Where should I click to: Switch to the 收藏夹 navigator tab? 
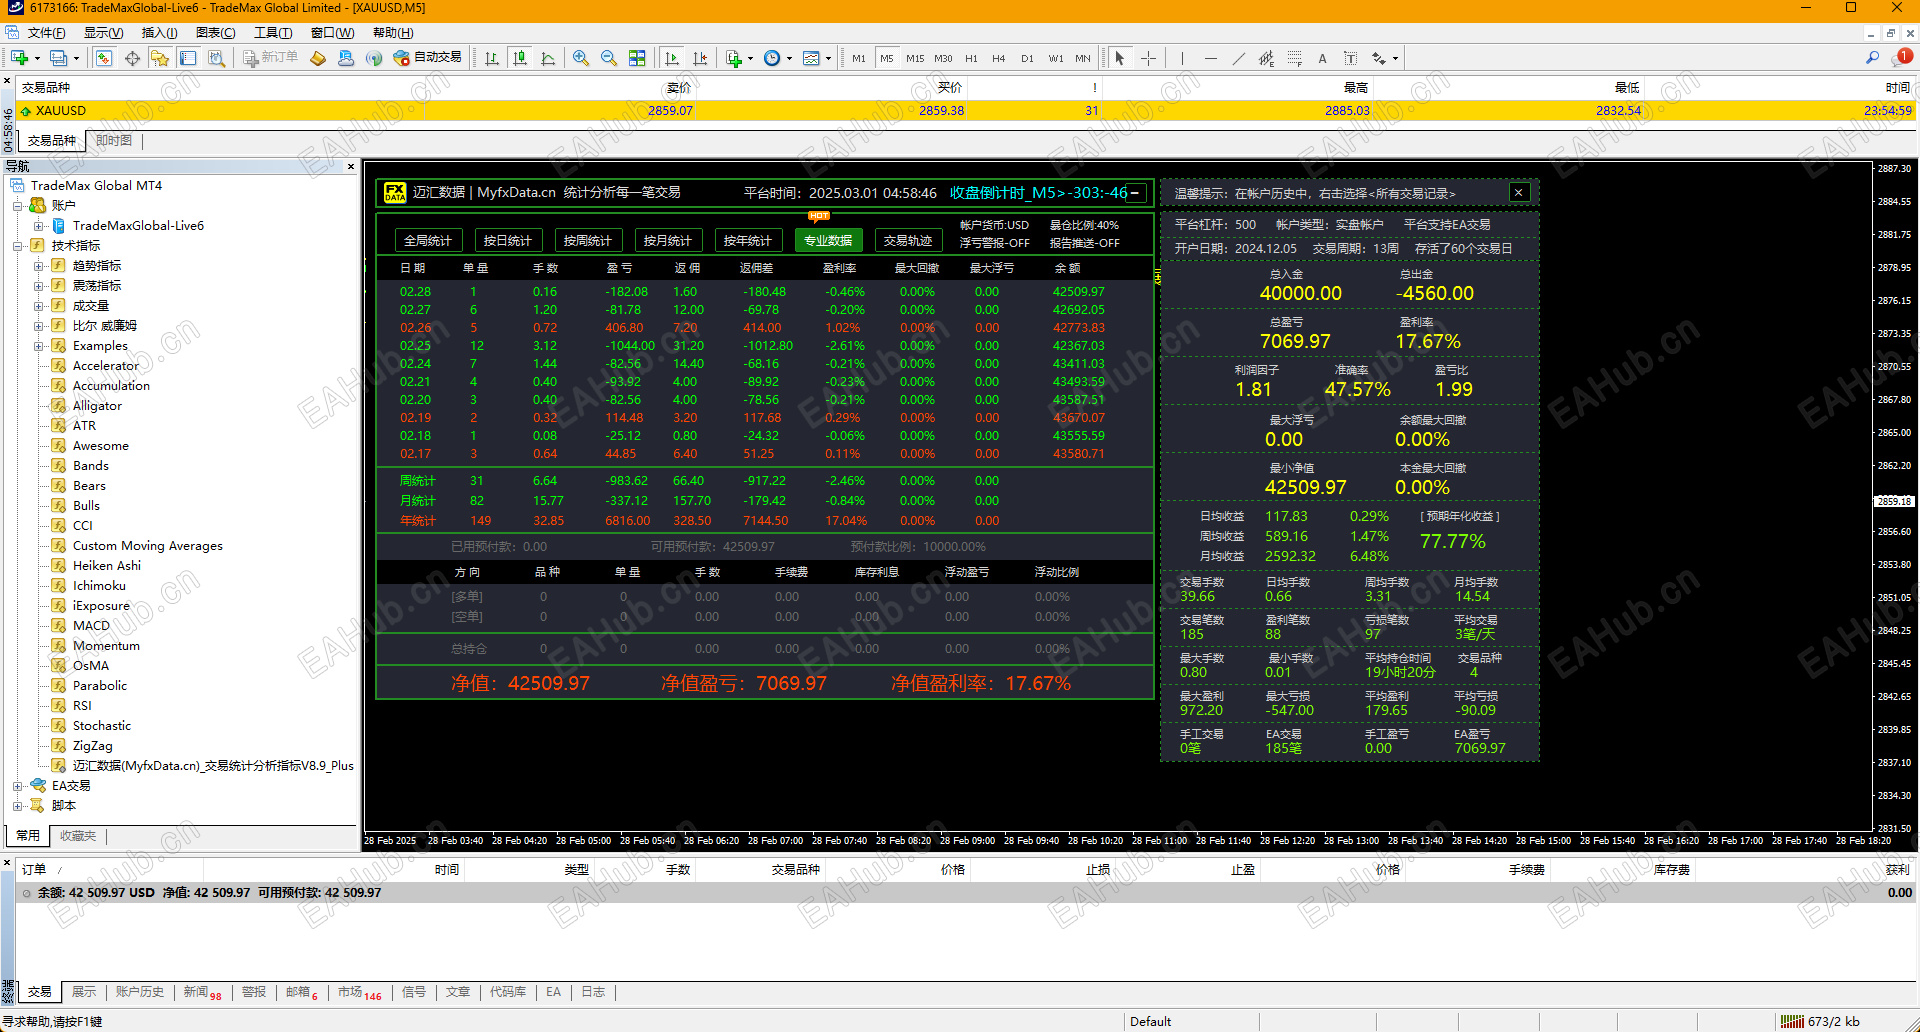point(78,836)
